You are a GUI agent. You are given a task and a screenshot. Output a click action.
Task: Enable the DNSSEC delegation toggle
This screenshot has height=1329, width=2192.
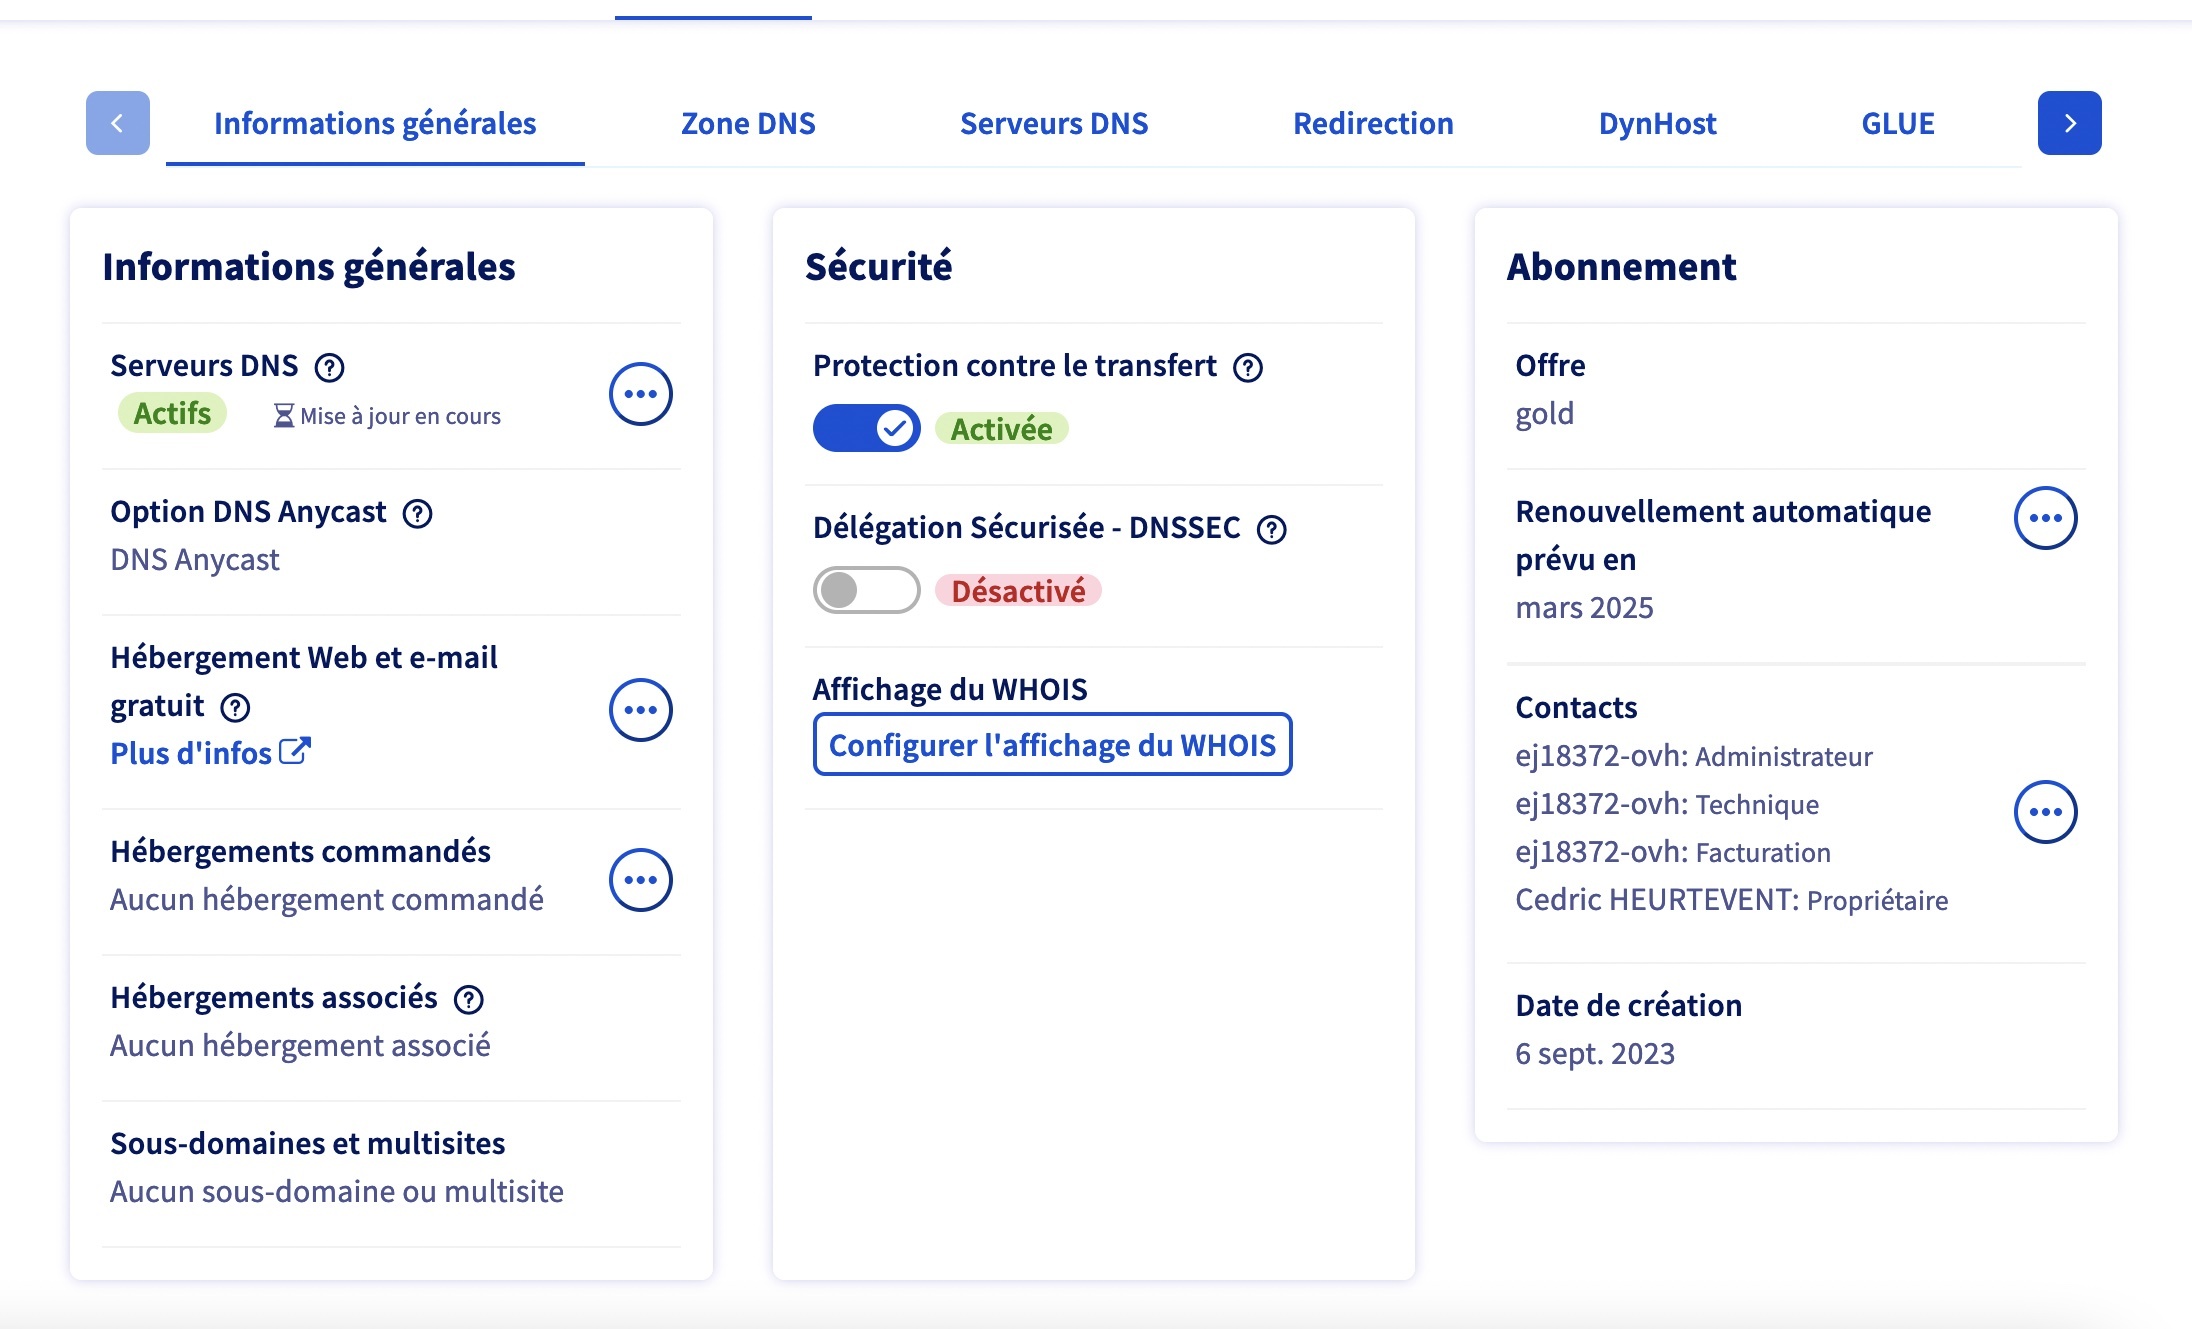coord(866,590)
